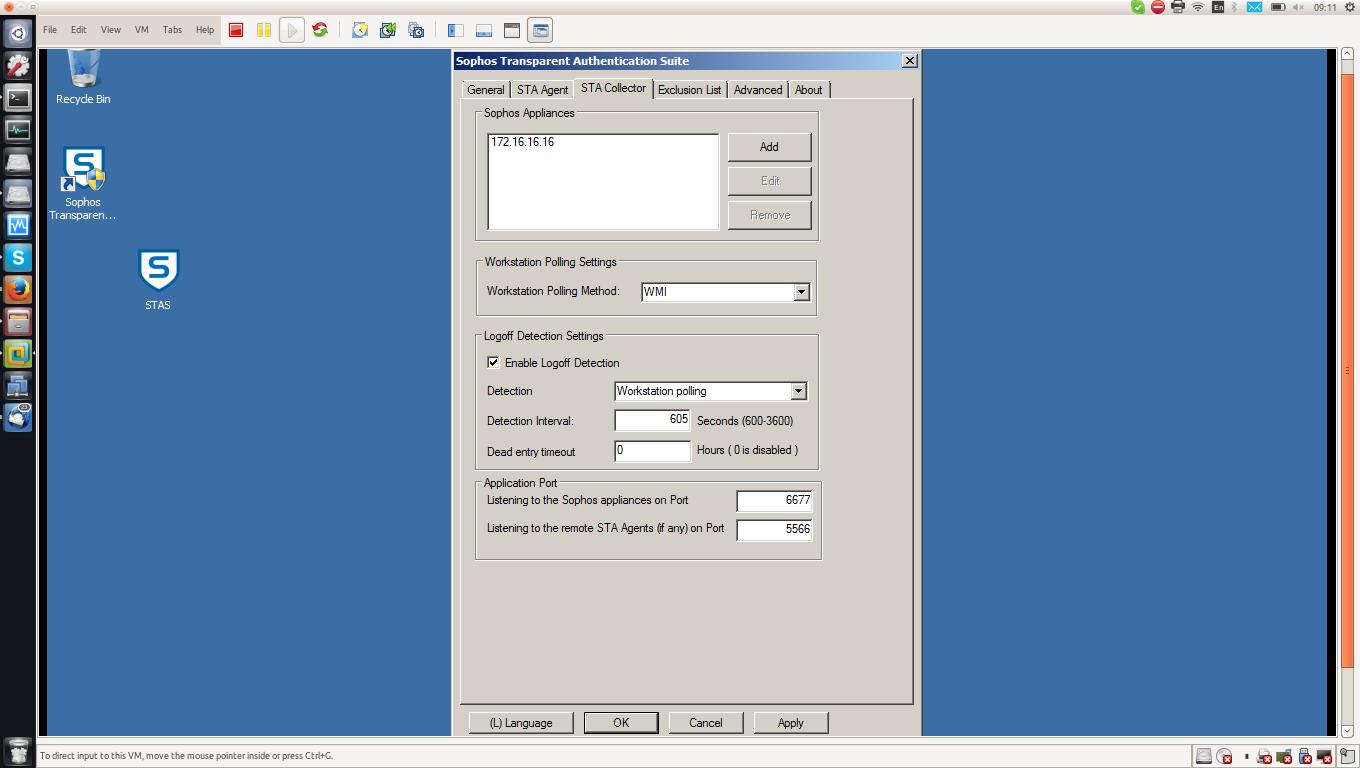Click the OK button
Image resolution: width=1360 pixels, height=768 pixels.
coord(621,723)
